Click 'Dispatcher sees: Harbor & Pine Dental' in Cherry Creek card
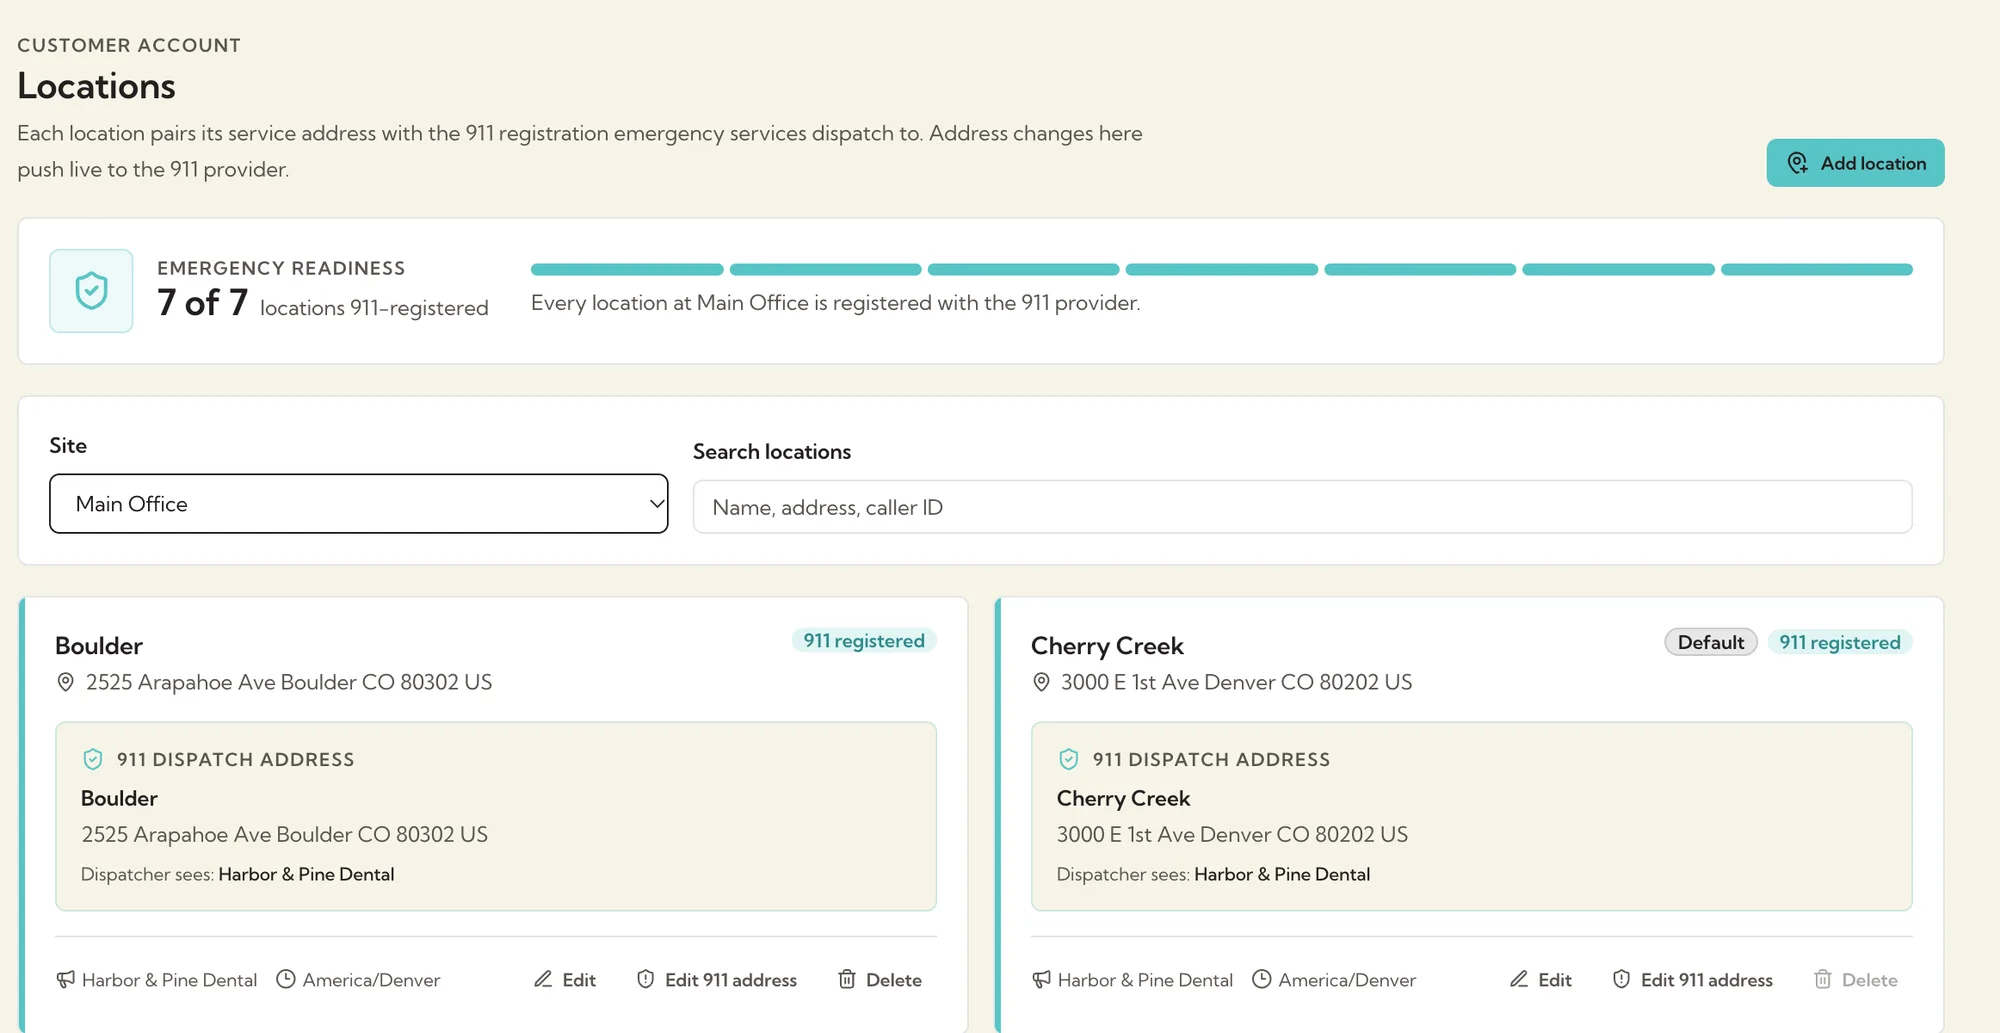2000x1033 pixels. (1213, 874)
